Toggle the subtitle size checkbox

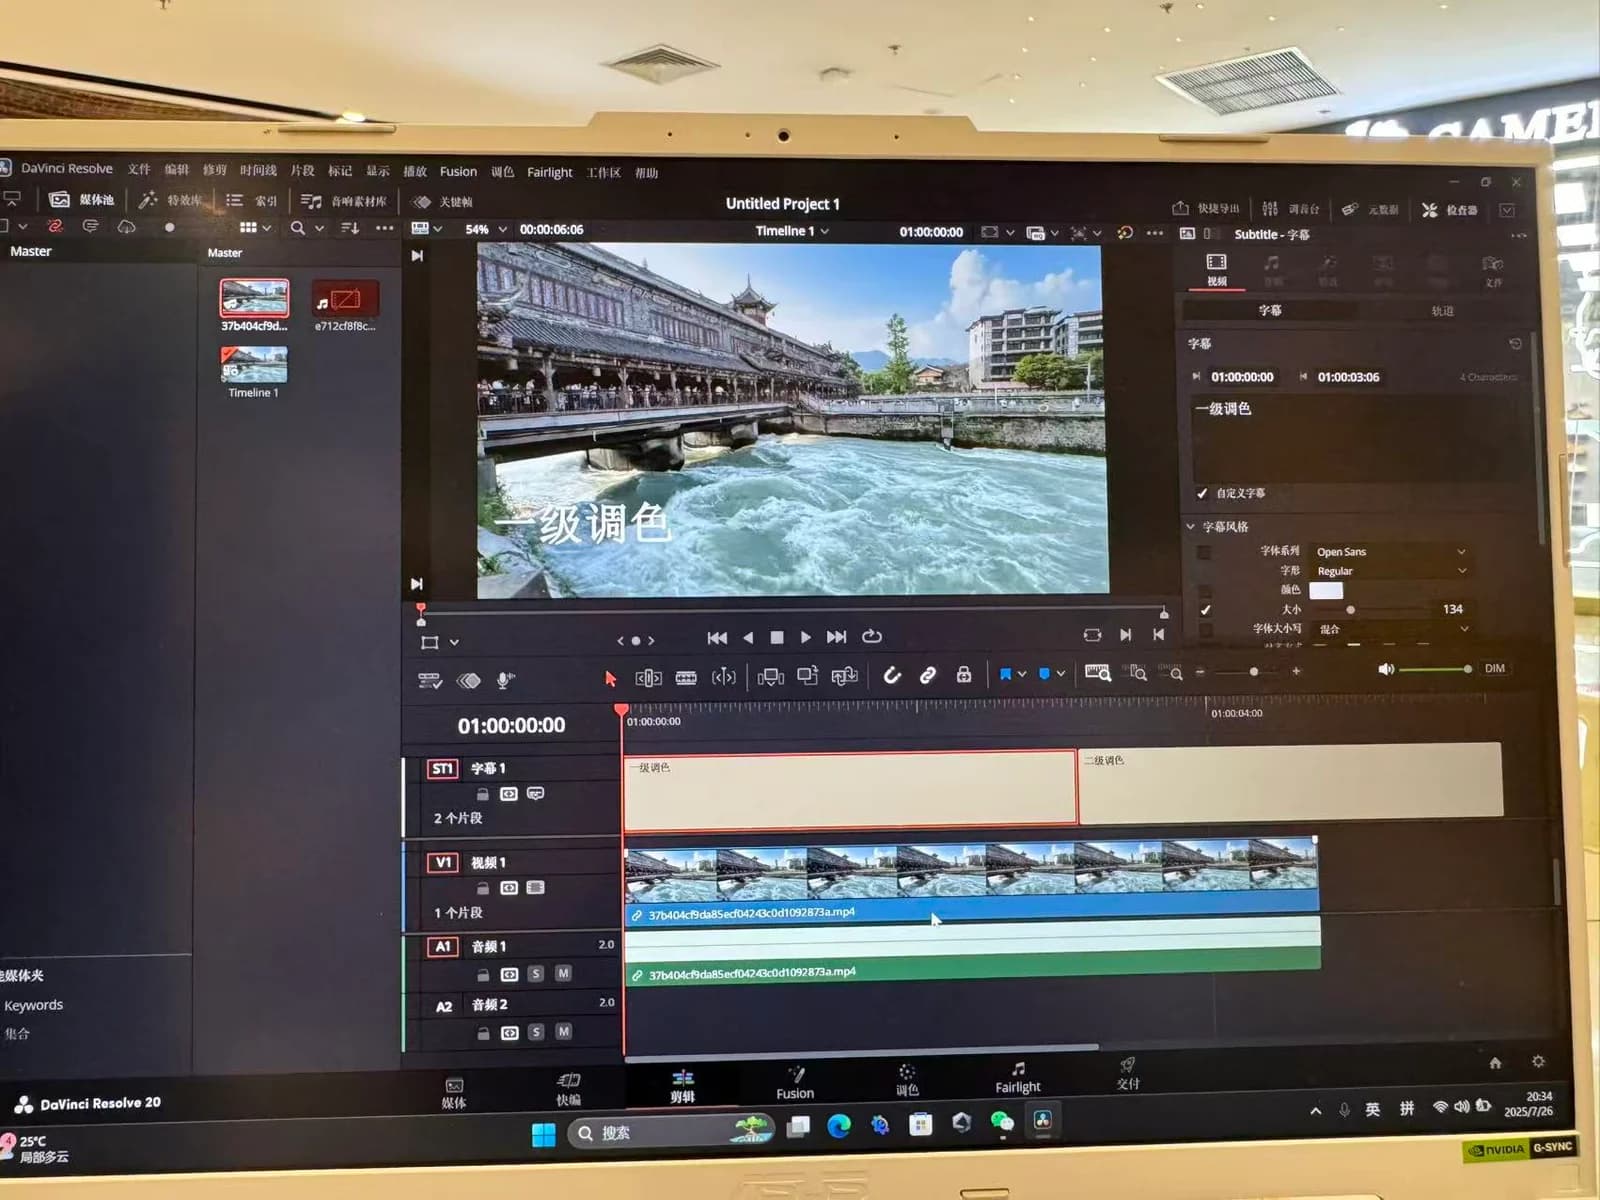1205,609
